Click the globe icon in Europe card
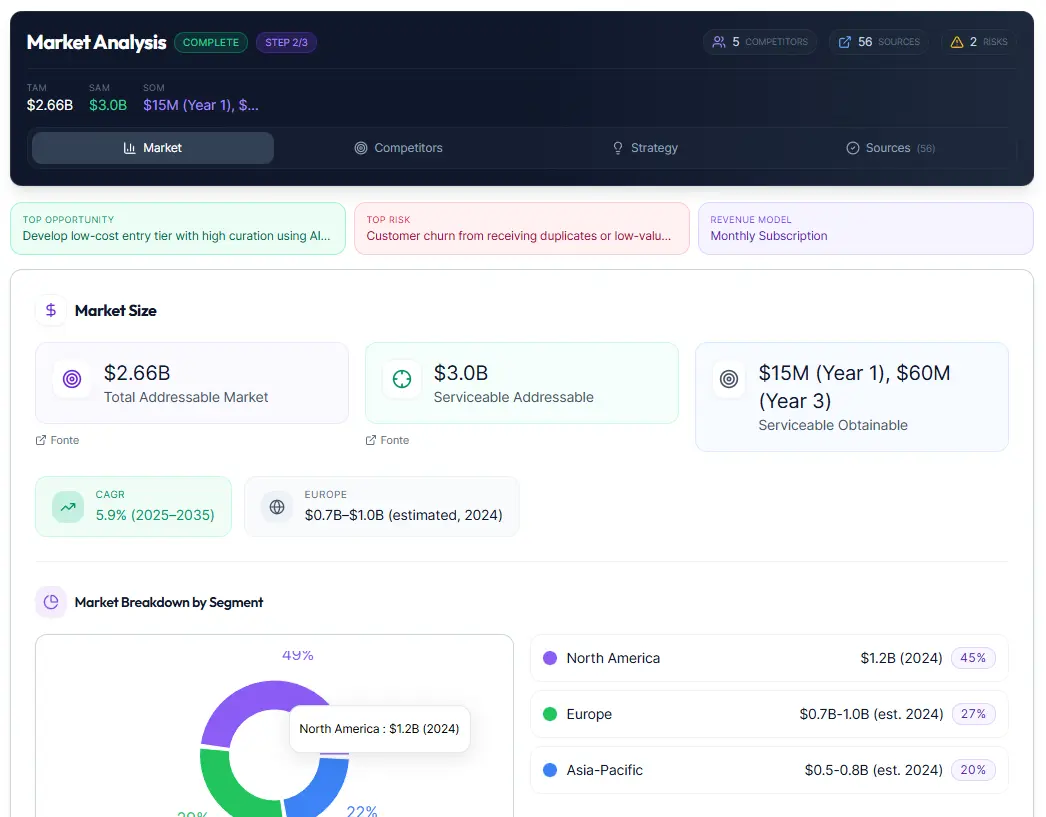The height and width of the screenshot is (817, 1046). tap(277, 507)
